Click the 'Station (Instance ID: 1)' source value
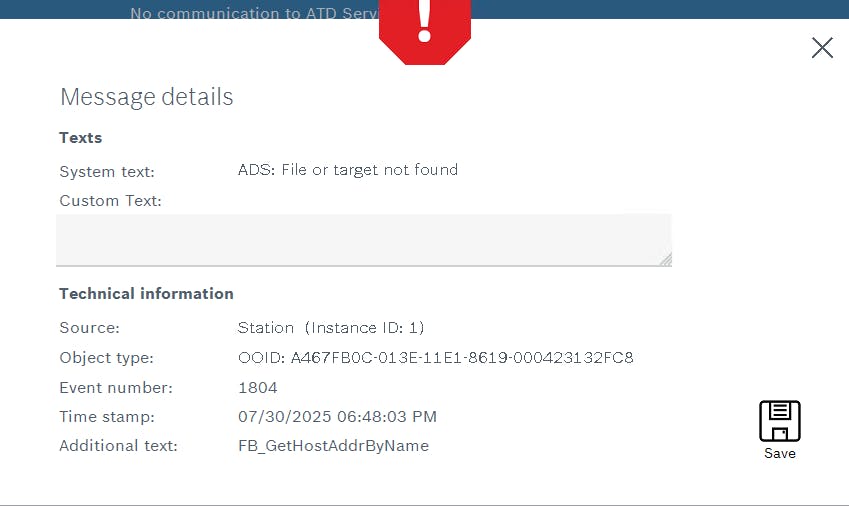 click(331, 328)
